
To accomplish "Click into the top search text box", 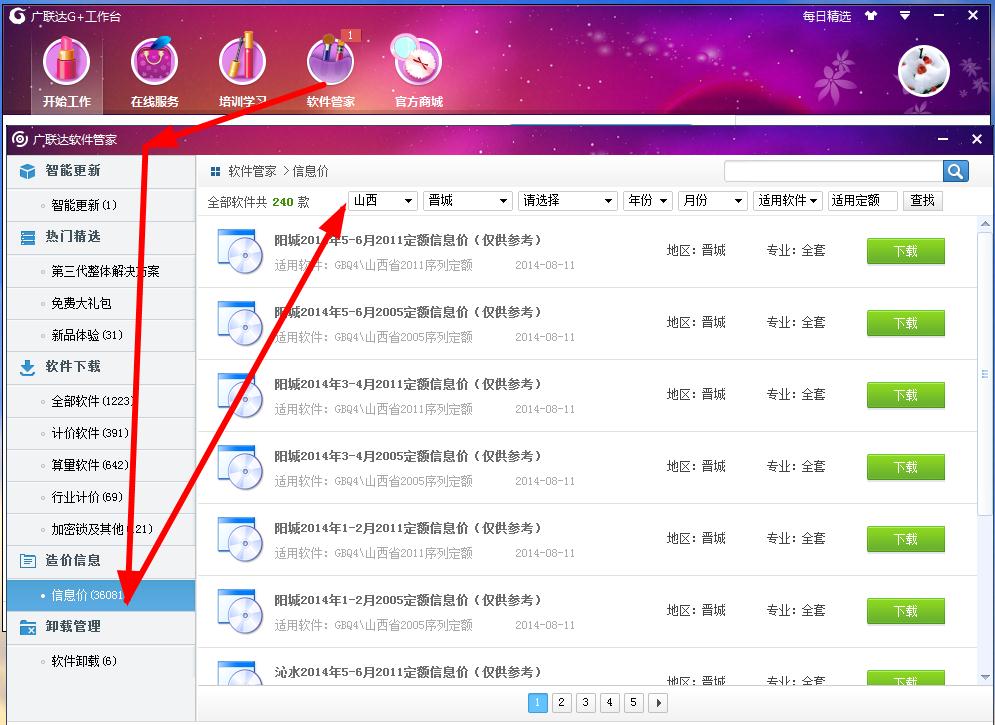I will coord(834,171).
